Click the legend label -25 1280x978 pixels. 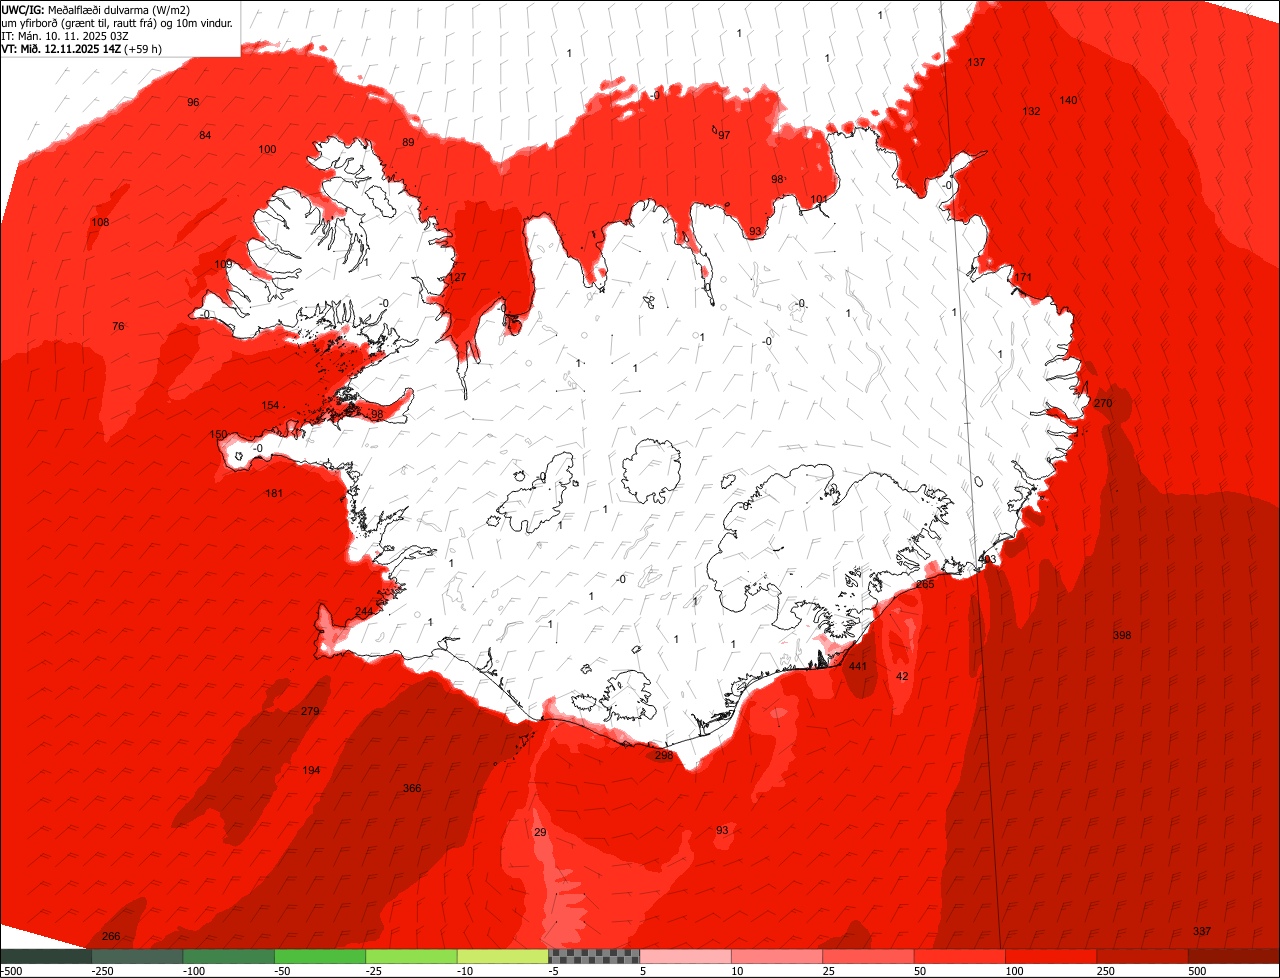point(375,971)
